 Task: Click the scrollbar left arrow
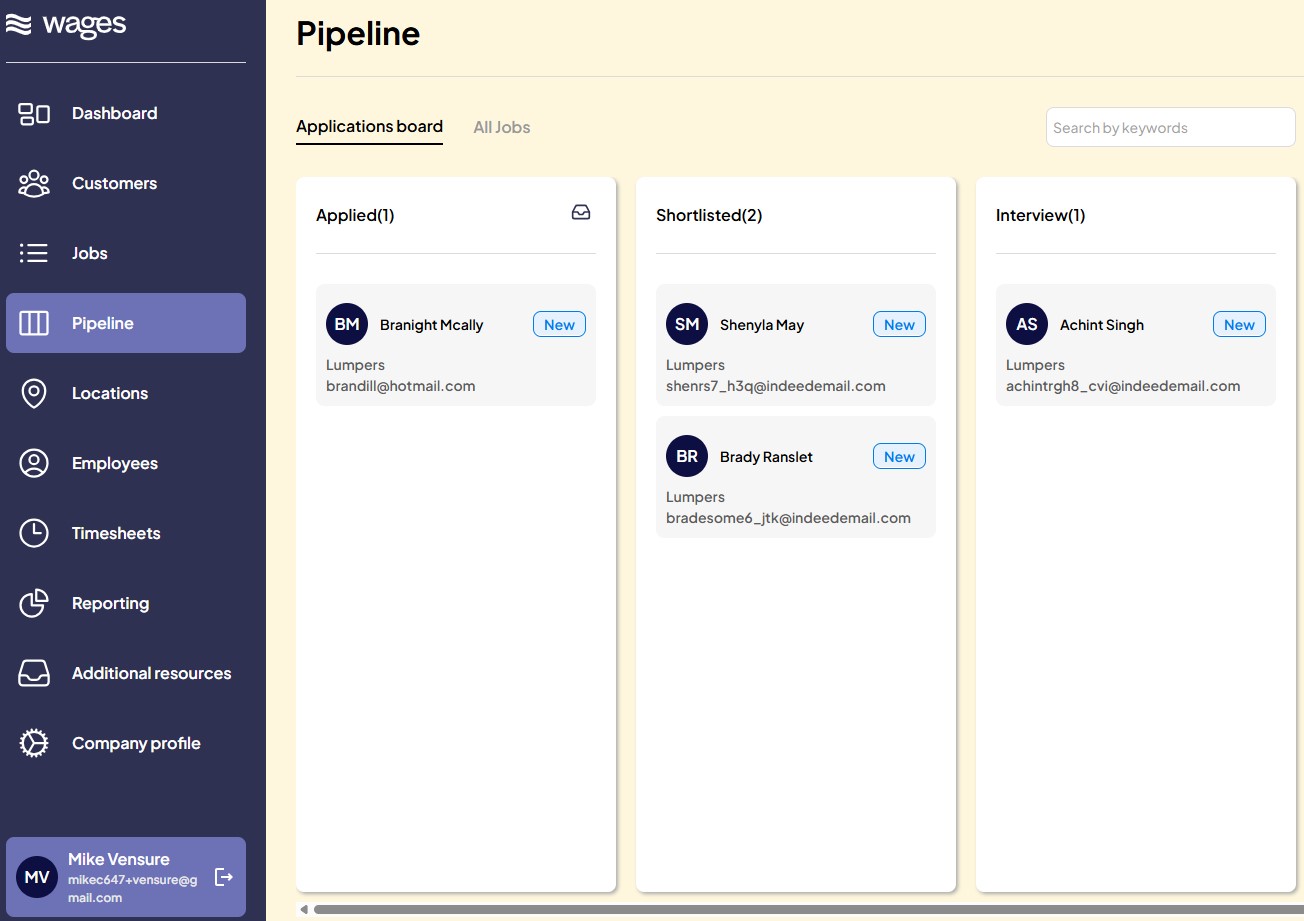[x=304, y=909]
